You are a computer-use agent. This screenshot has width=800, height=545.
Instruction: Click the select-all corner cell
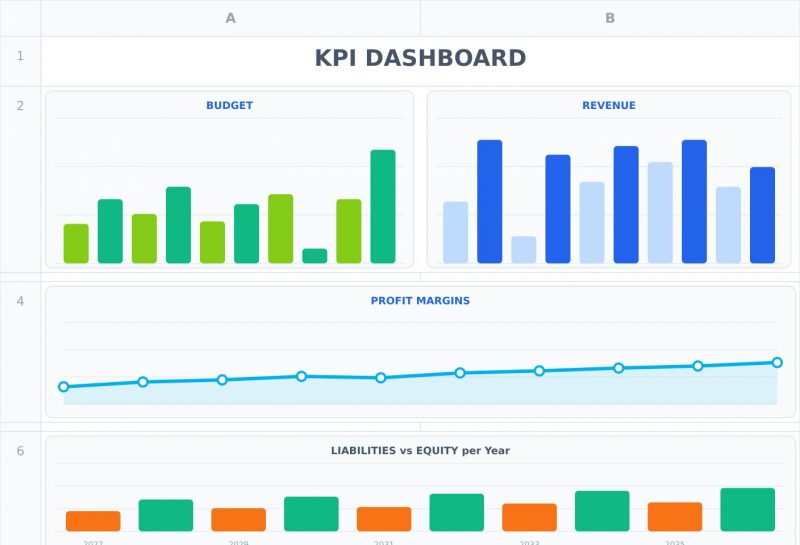click(20, 18)
